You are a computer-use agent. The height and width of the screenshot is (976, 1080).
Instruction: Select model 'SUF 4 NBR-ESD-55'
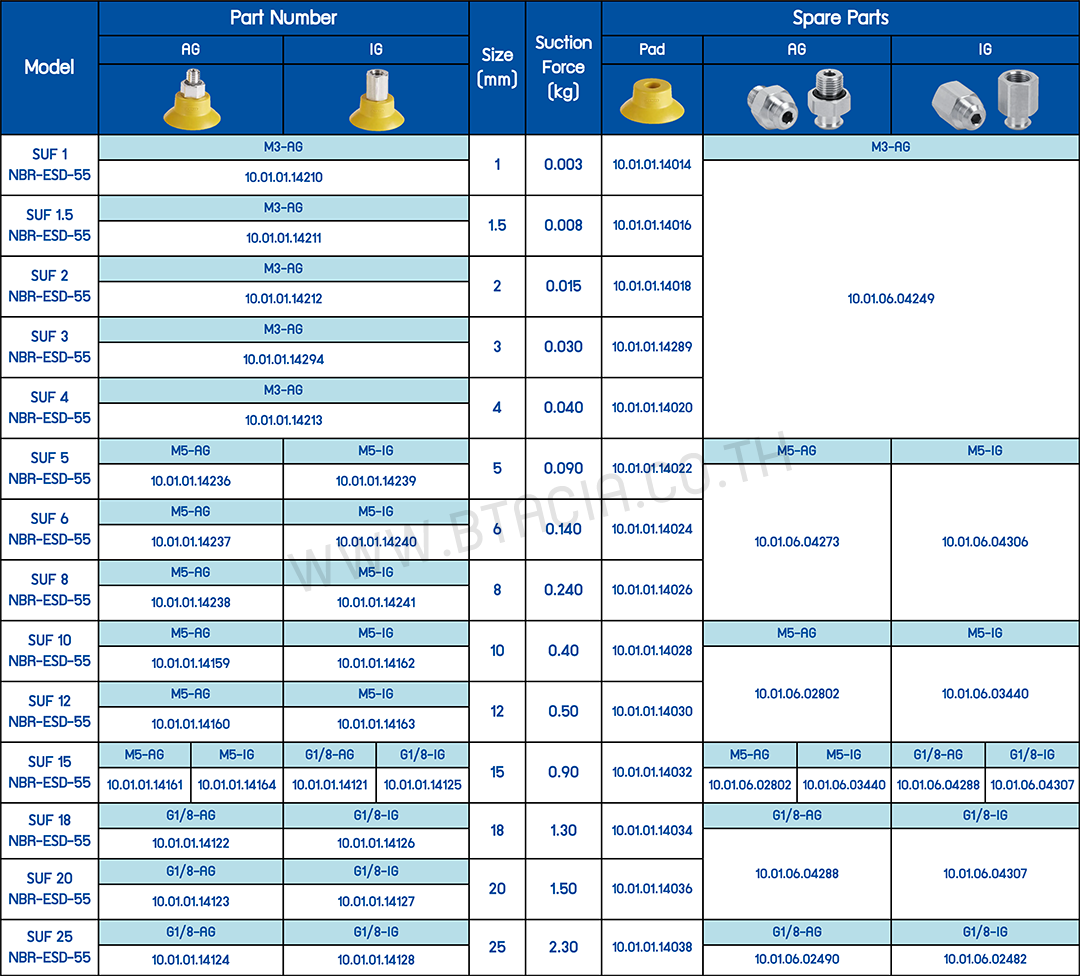click(x=50, y=407)
